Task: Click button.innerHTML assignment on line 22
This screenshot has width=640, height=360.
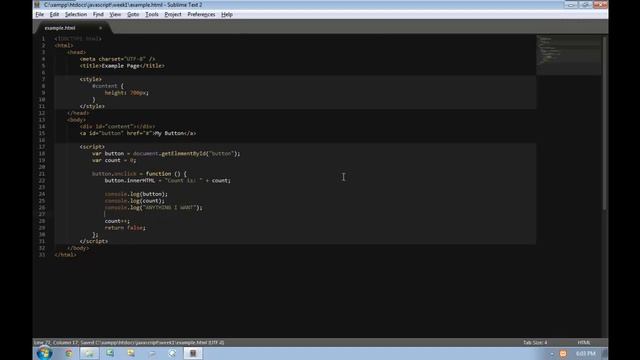Action: pyautogui.click(x=168, y=180)
